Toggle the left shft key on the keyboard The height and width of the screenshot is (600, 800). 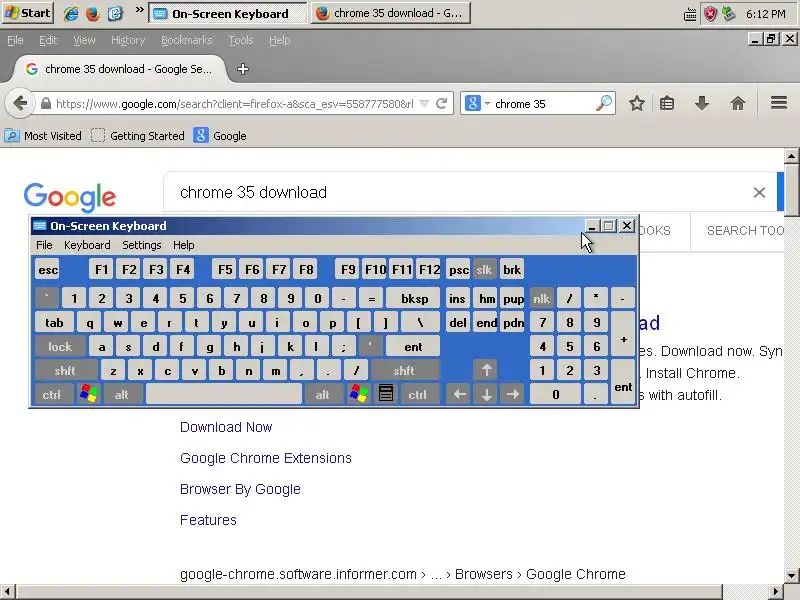pyautogui.click(x=65, y=370)
